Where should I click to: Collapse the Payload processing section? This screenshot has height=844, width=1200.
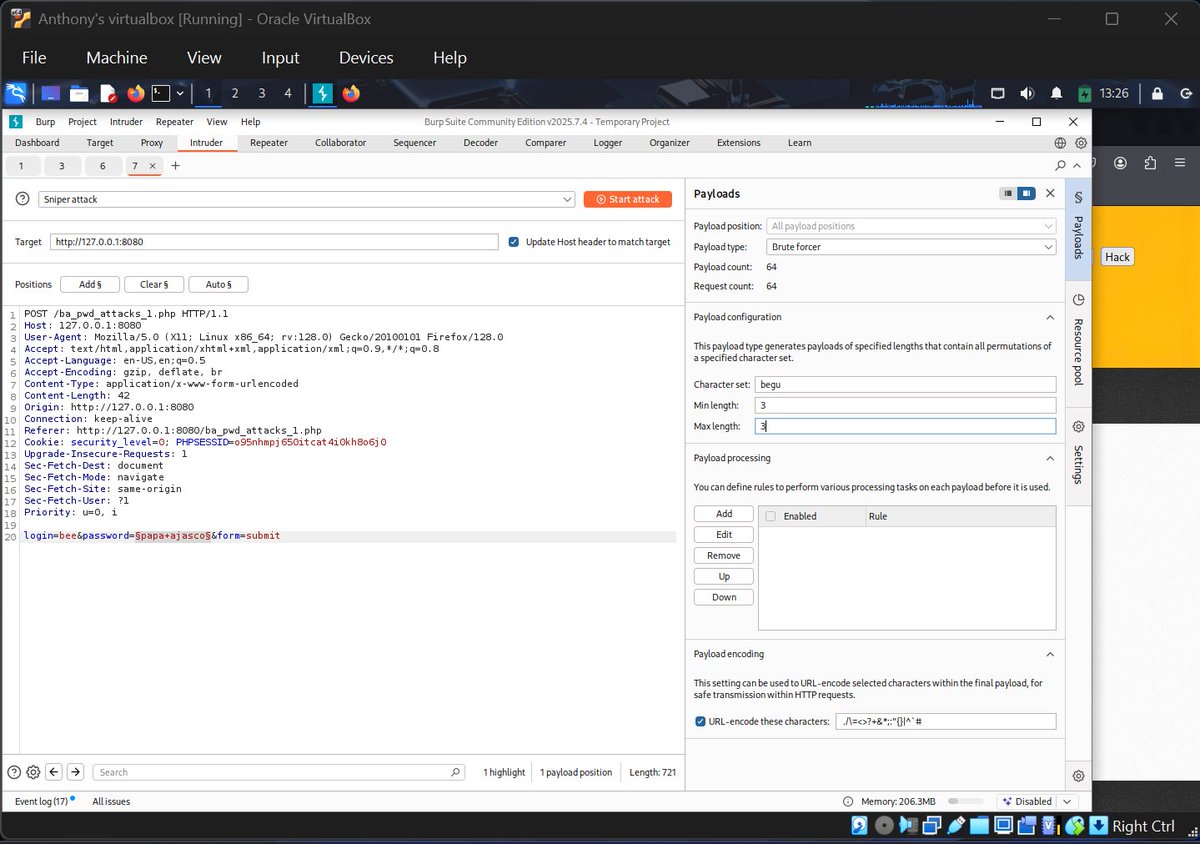tap(1050, 458)
